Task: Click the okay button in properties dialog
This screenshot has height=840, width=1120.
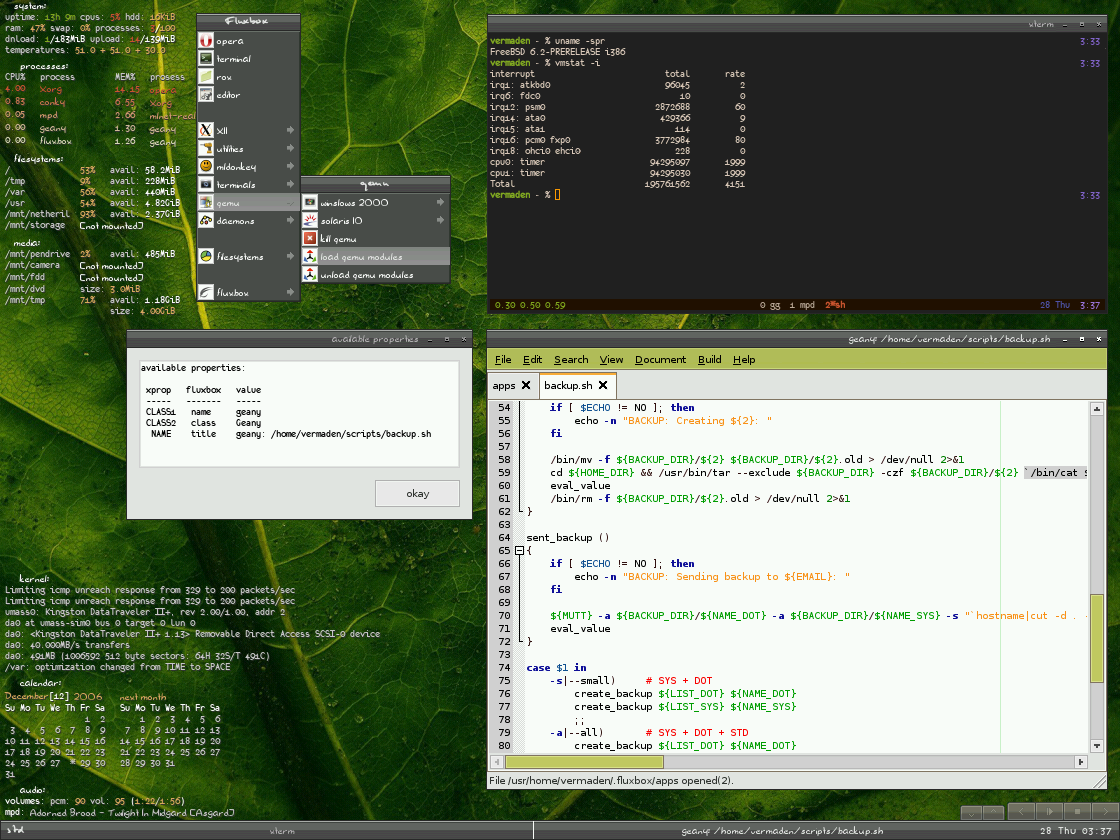Action: [417, 493]
